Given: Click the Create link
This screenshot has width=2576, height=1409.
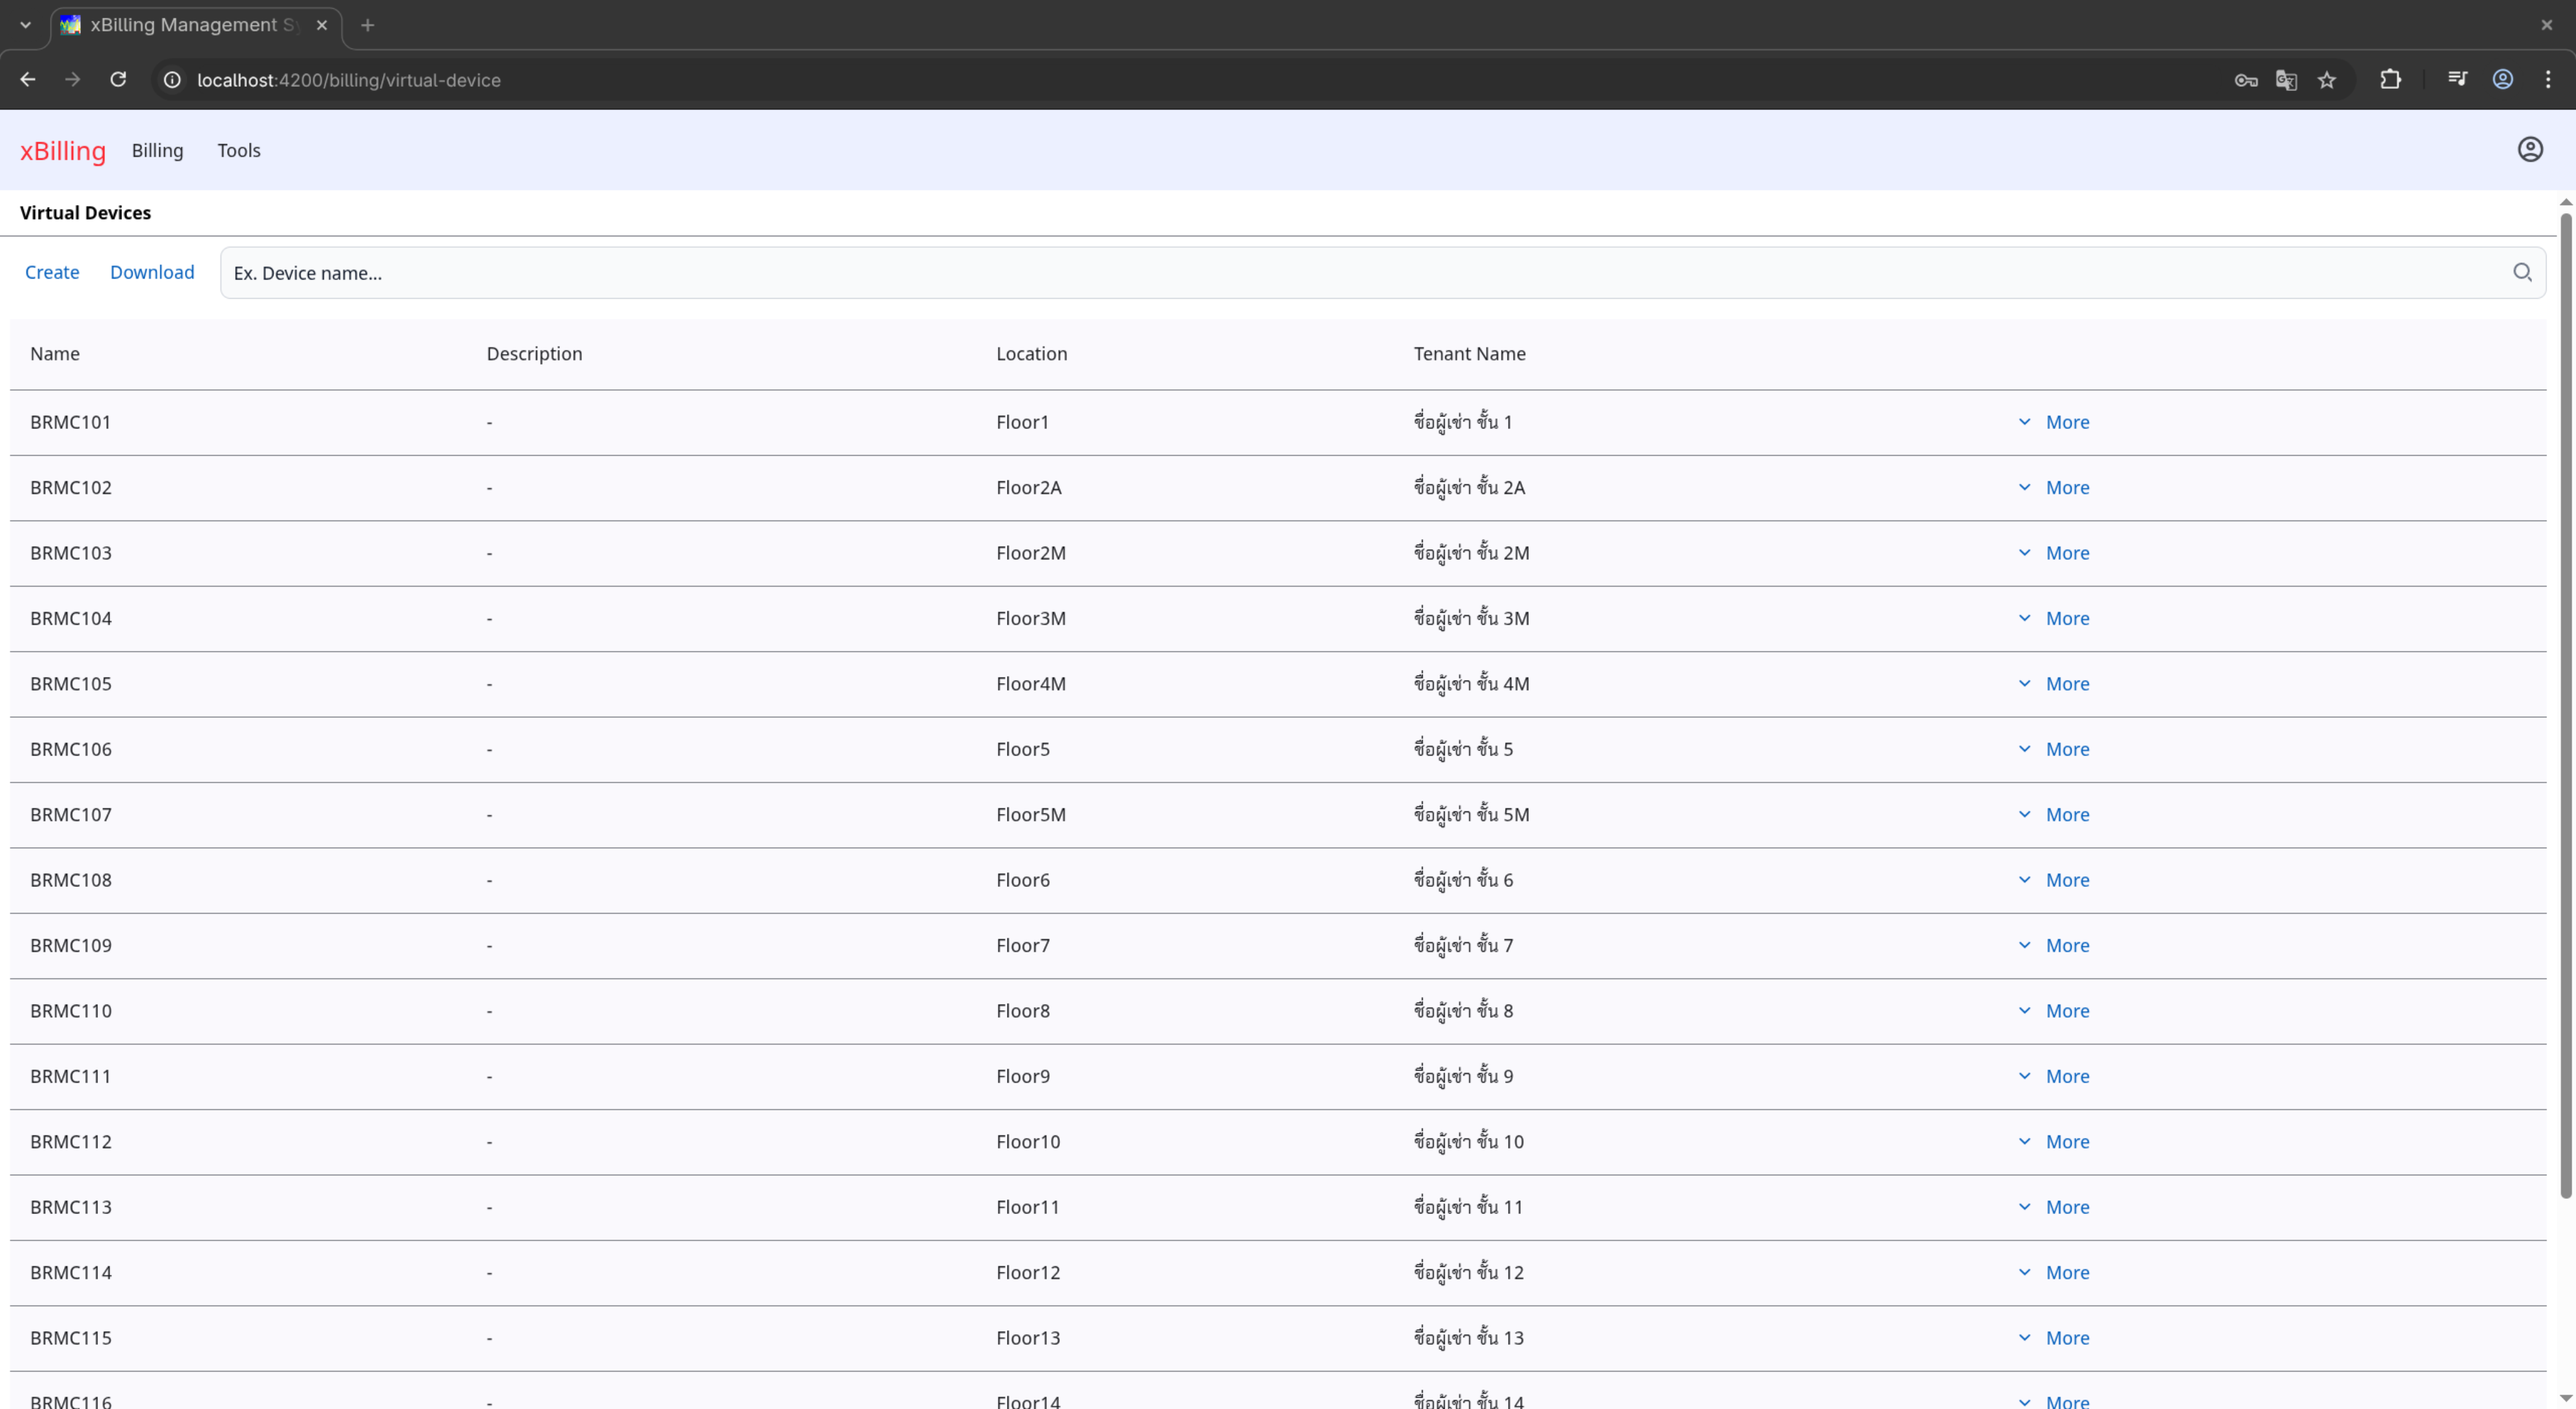Looking at the screenshot, I should [x=52, y=272].
